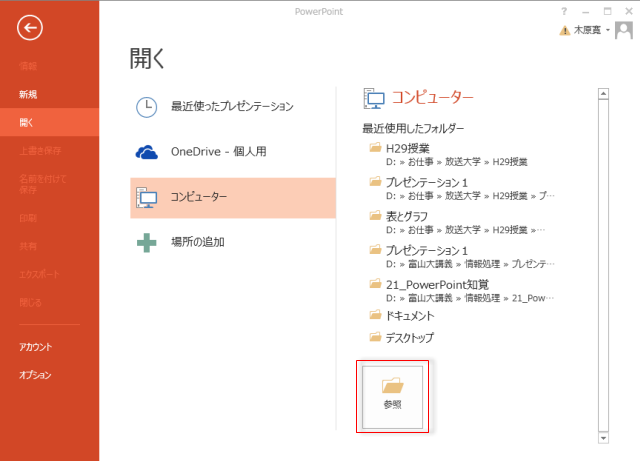Screen dimensions: 640x461
Task: Click the green plus add place icon
Action: pos(147,243)
